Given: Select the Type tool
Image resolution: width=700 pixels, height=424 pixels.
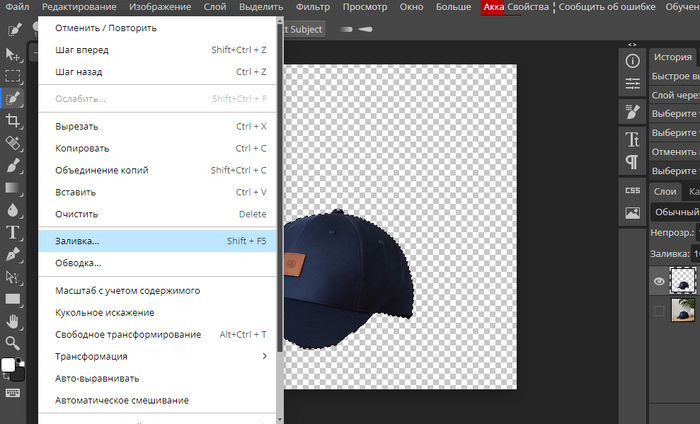Looking at the screenshot, I should 13,232.
